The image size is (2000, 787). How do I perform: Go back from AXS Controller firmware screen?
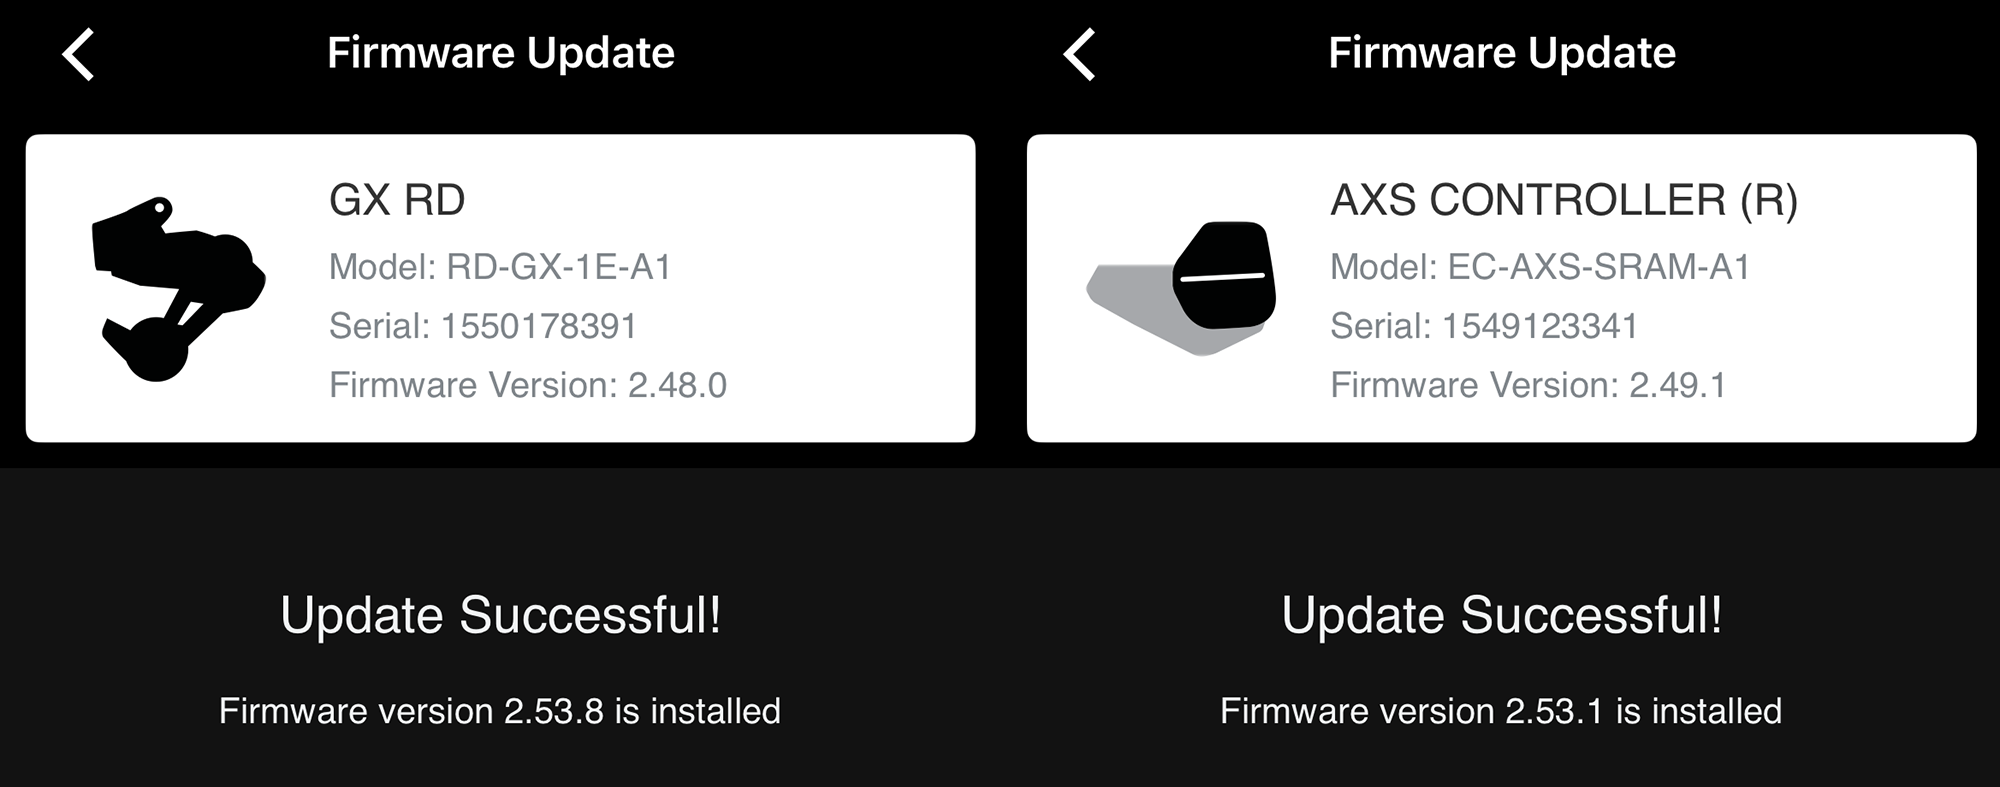click(1079, 54)
